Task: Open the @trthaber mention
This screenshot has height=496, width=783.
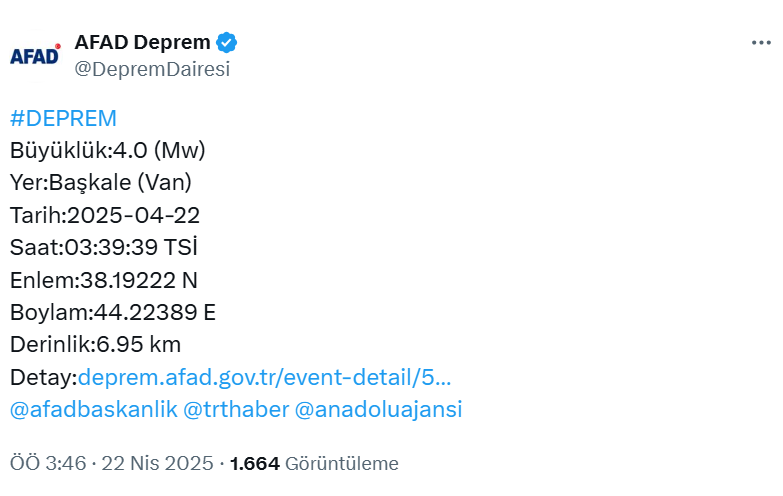Action: 236,409
